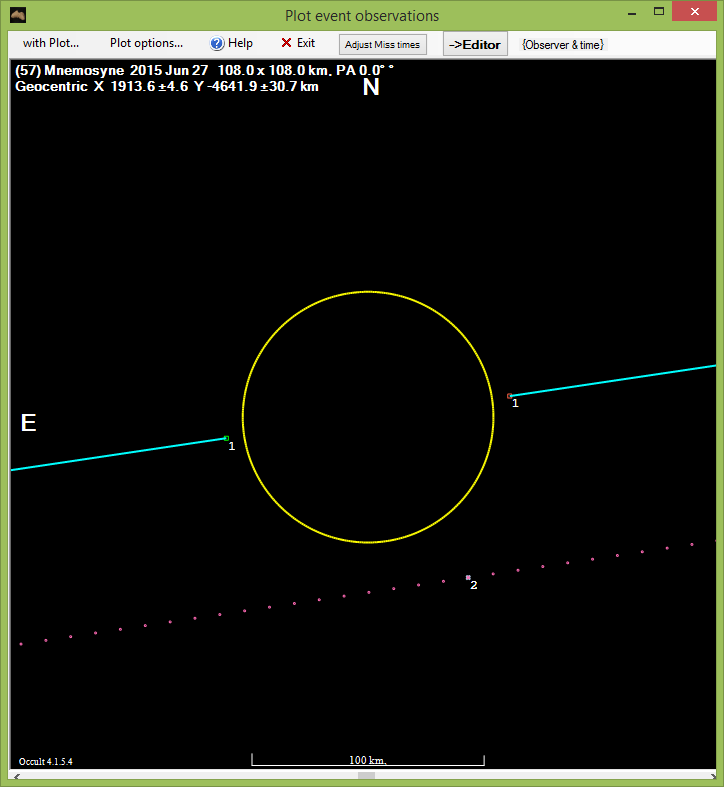Open the 'Plot options...' menu

(x=146, y=43)
